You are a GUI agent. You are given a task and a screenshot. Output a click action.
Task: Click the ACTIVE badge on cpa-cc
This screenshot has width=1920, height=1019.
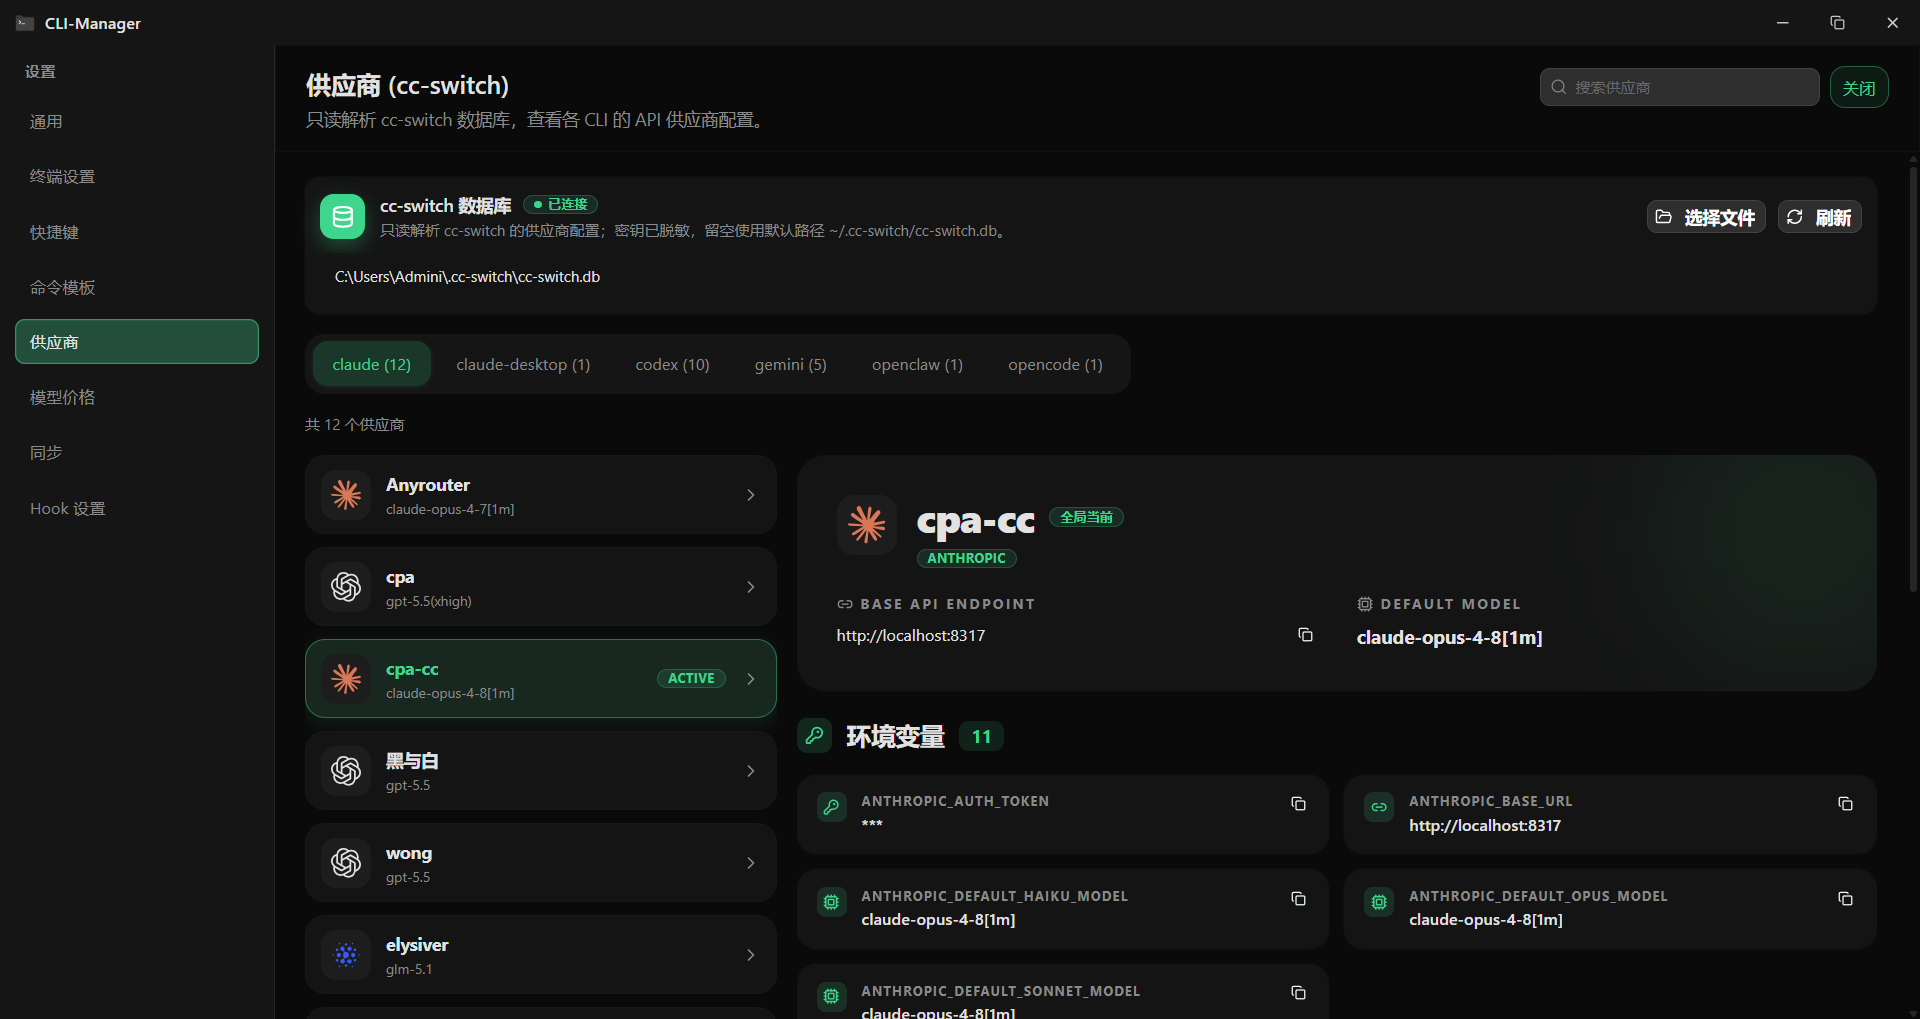tap(691, 678)
